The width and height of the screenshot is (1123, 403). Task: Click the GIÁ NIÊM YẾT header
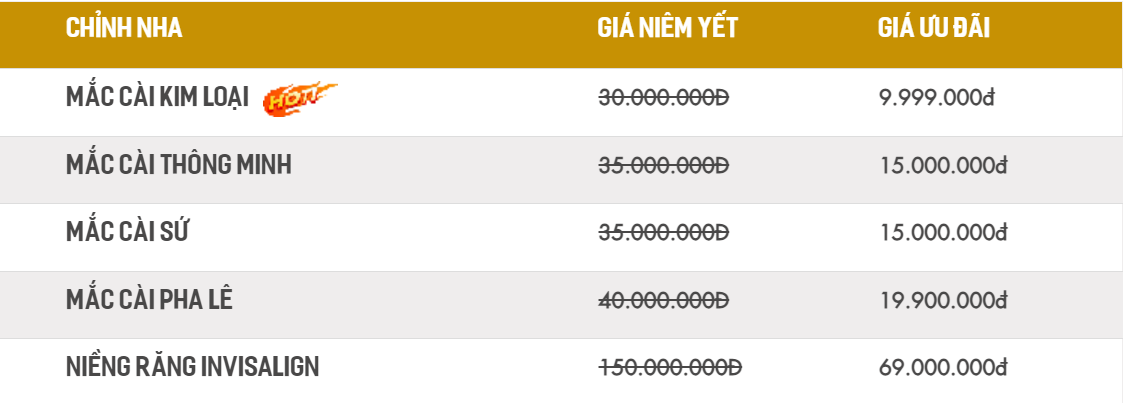[667, 29]
